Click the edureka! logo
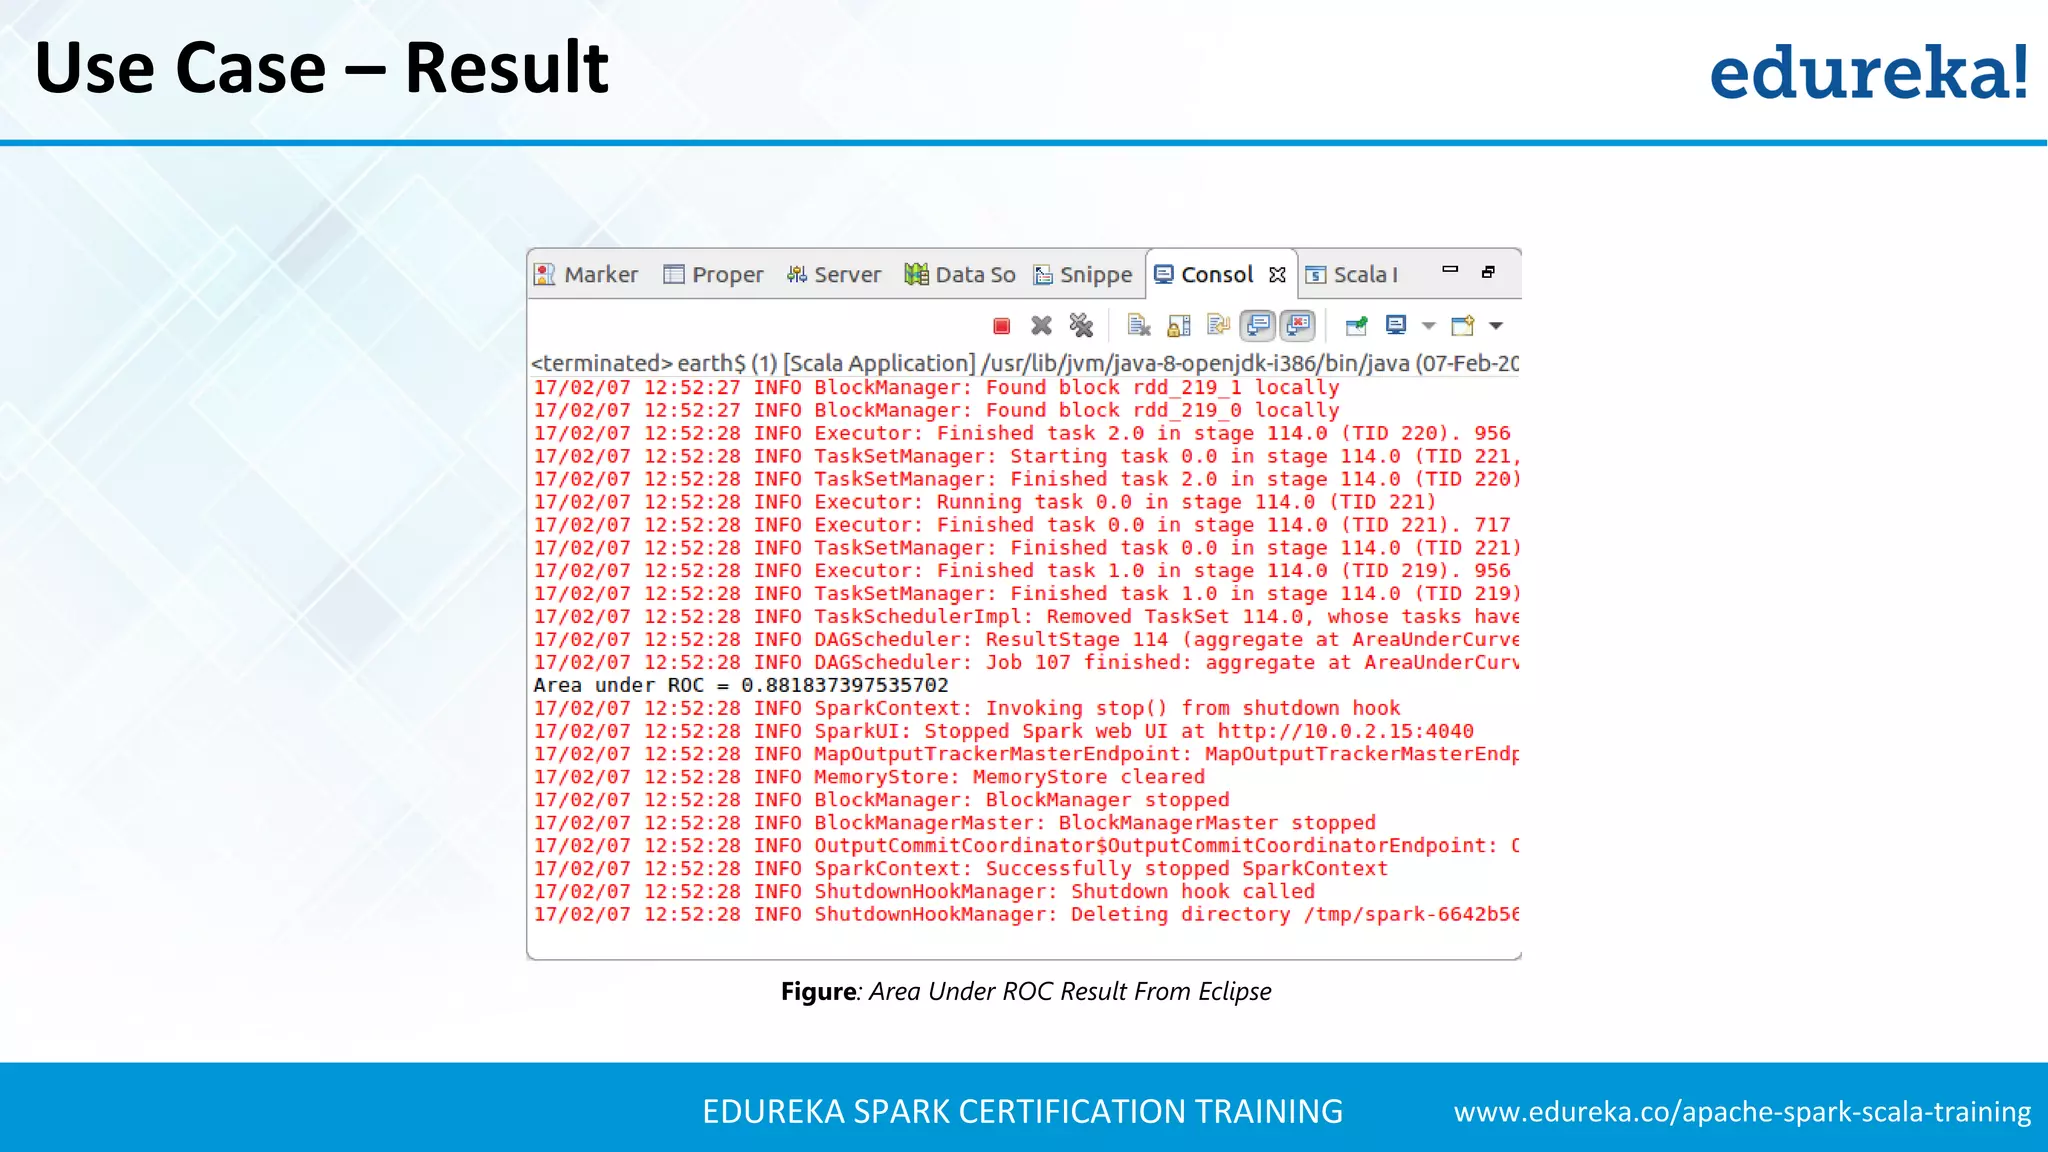 click(1868, 72)
